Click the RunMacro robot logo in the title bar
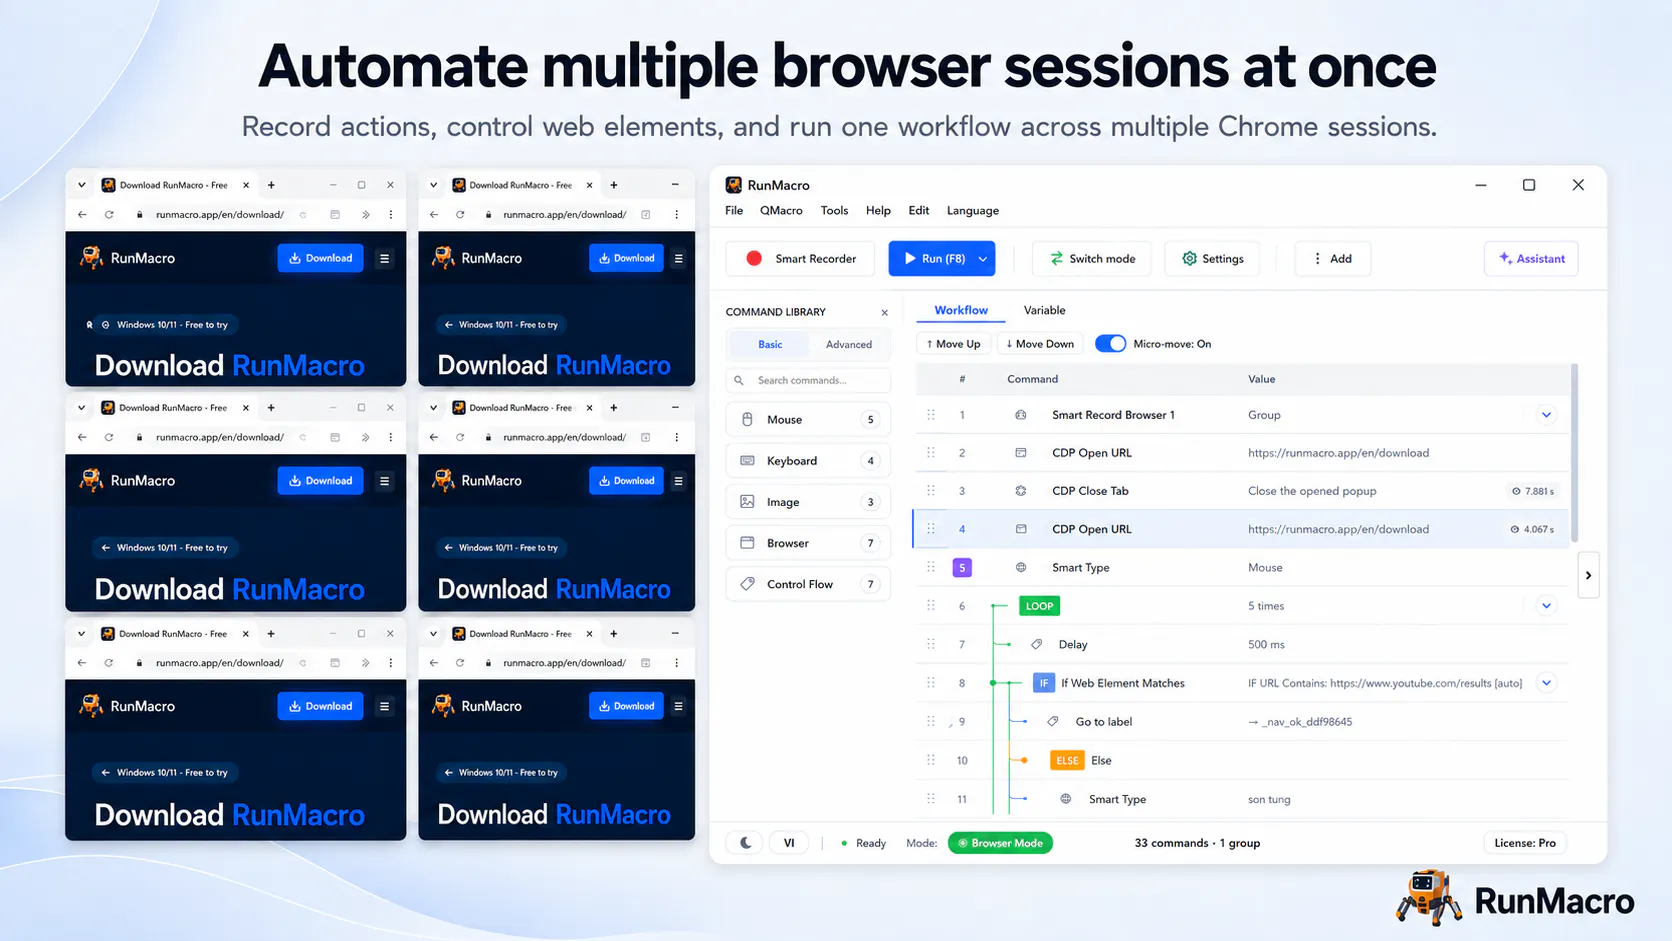This screenshot has height=941, width=1672. pyautogui.click(x=734, y=185)
